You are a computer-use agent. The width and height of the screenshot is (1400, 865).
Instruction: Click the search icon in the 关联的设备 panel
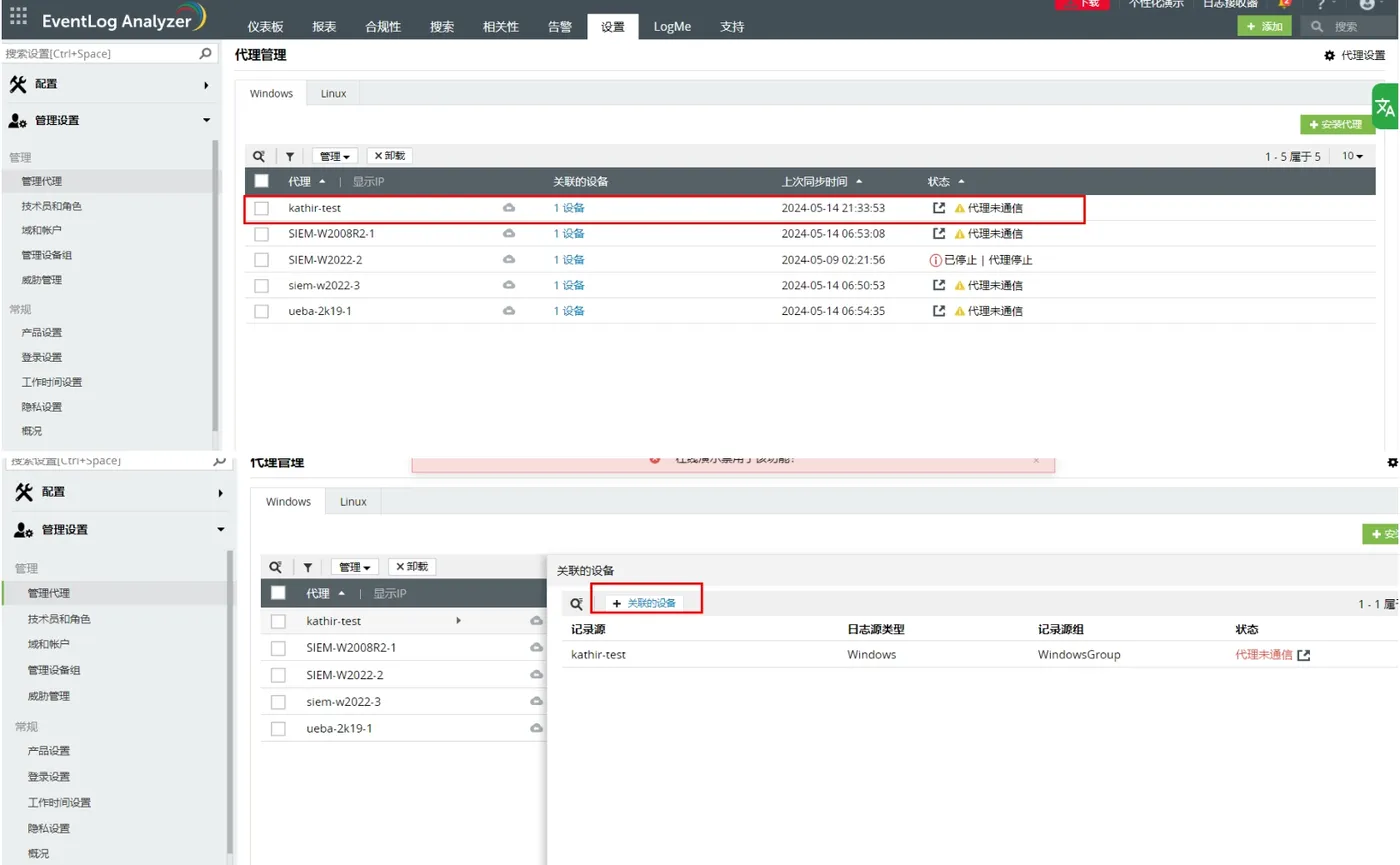[577, 604]
